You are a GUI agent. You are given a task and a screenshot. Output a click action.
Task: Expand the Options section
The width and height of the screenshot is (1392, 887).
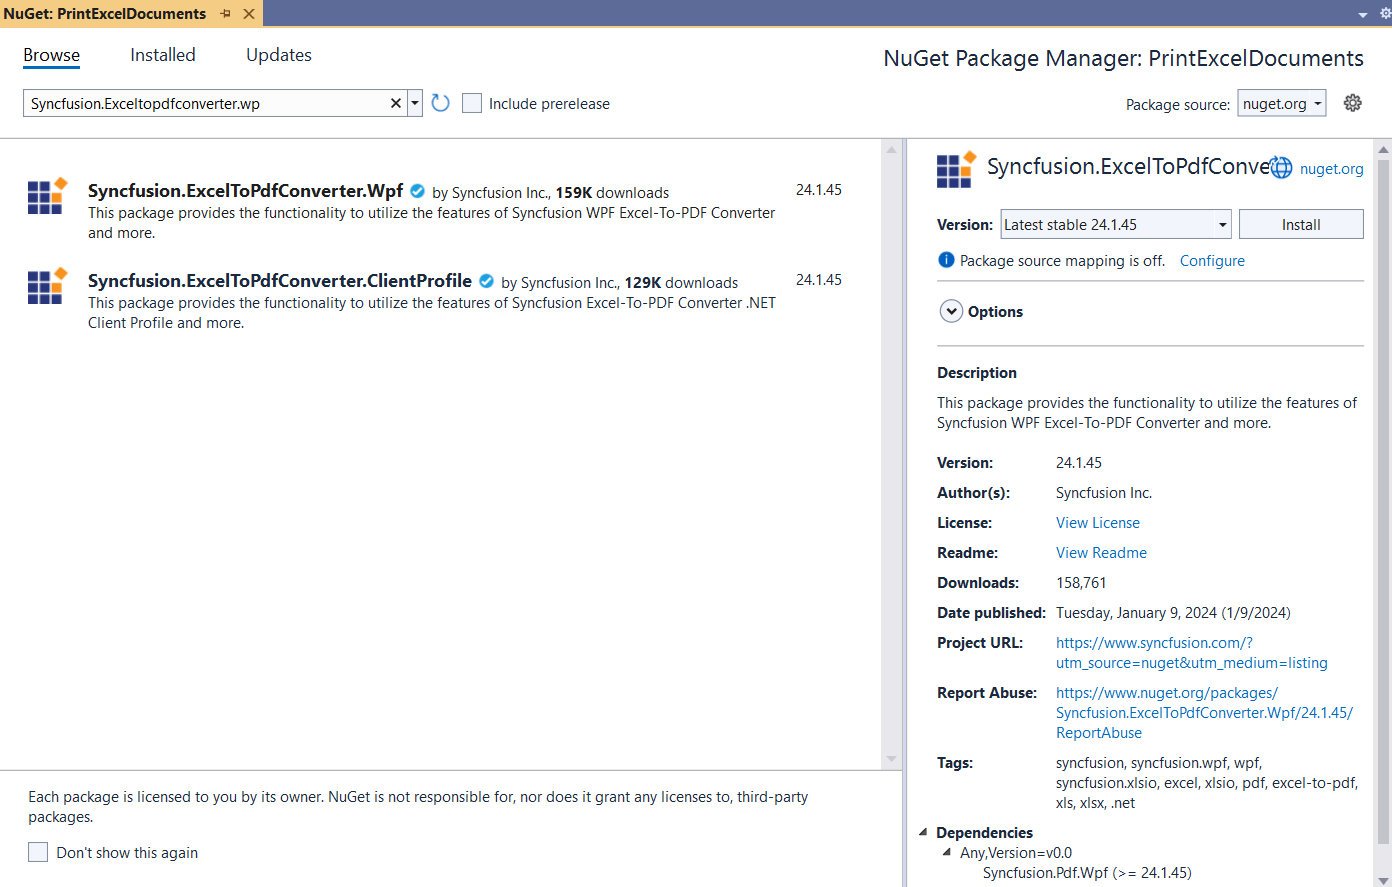pos(951,311)
